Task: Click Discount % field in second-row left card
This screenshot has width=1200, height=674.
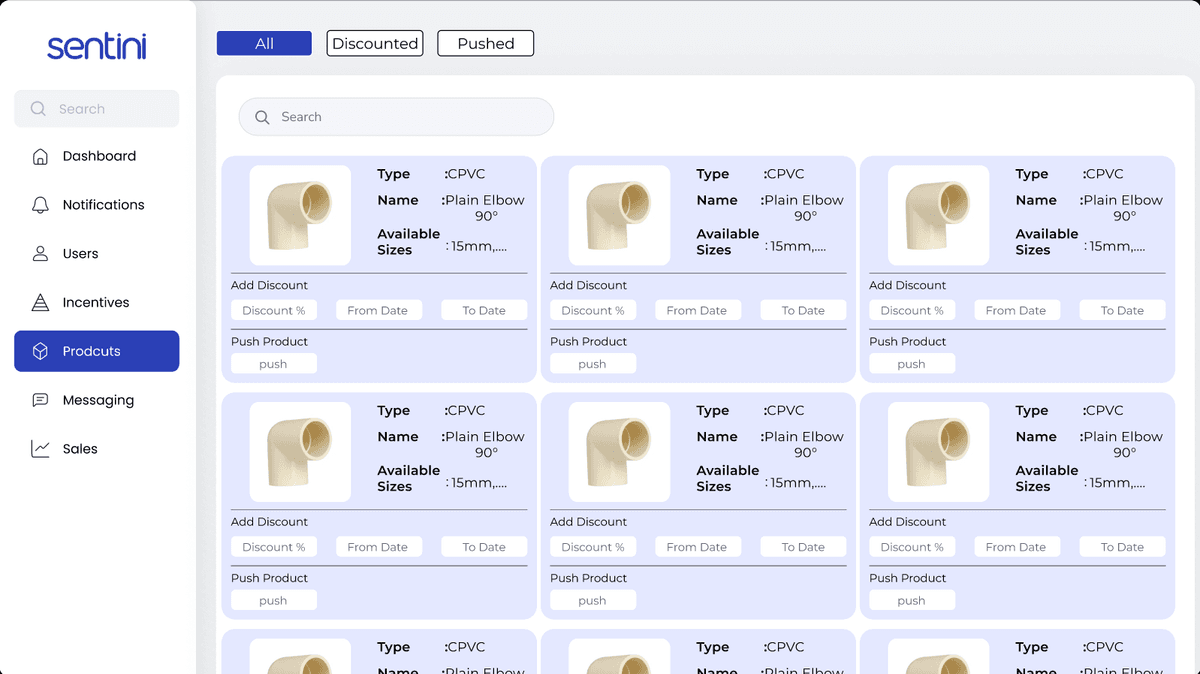Action: [x=274, y=547]
